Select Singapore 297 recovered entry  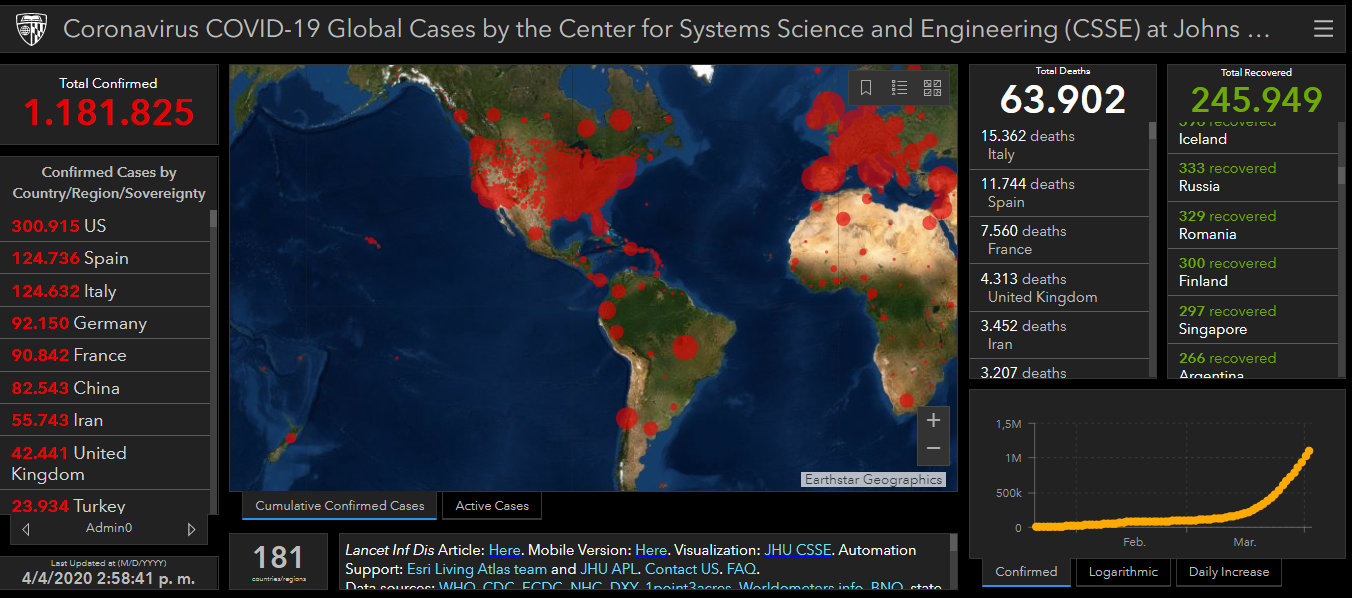coord(1253,320)
